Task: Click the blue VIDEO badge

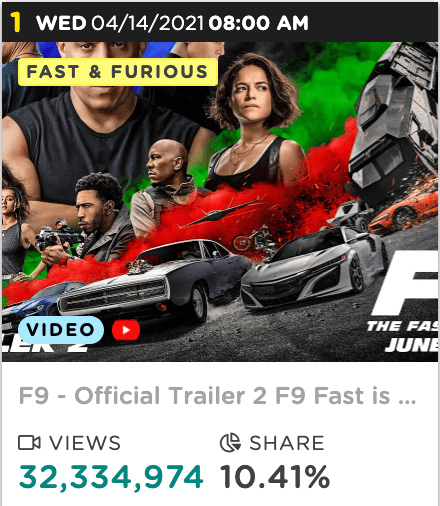Action: click(x=61, y=330)
